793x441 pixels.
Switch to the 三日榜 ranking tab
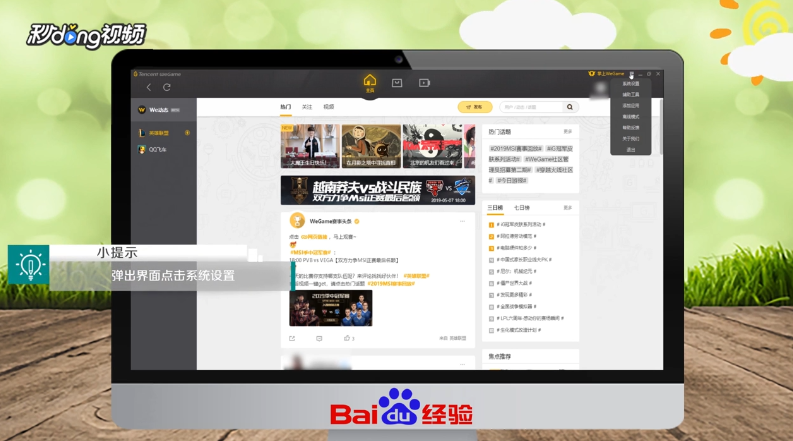(x=495, y=208)
